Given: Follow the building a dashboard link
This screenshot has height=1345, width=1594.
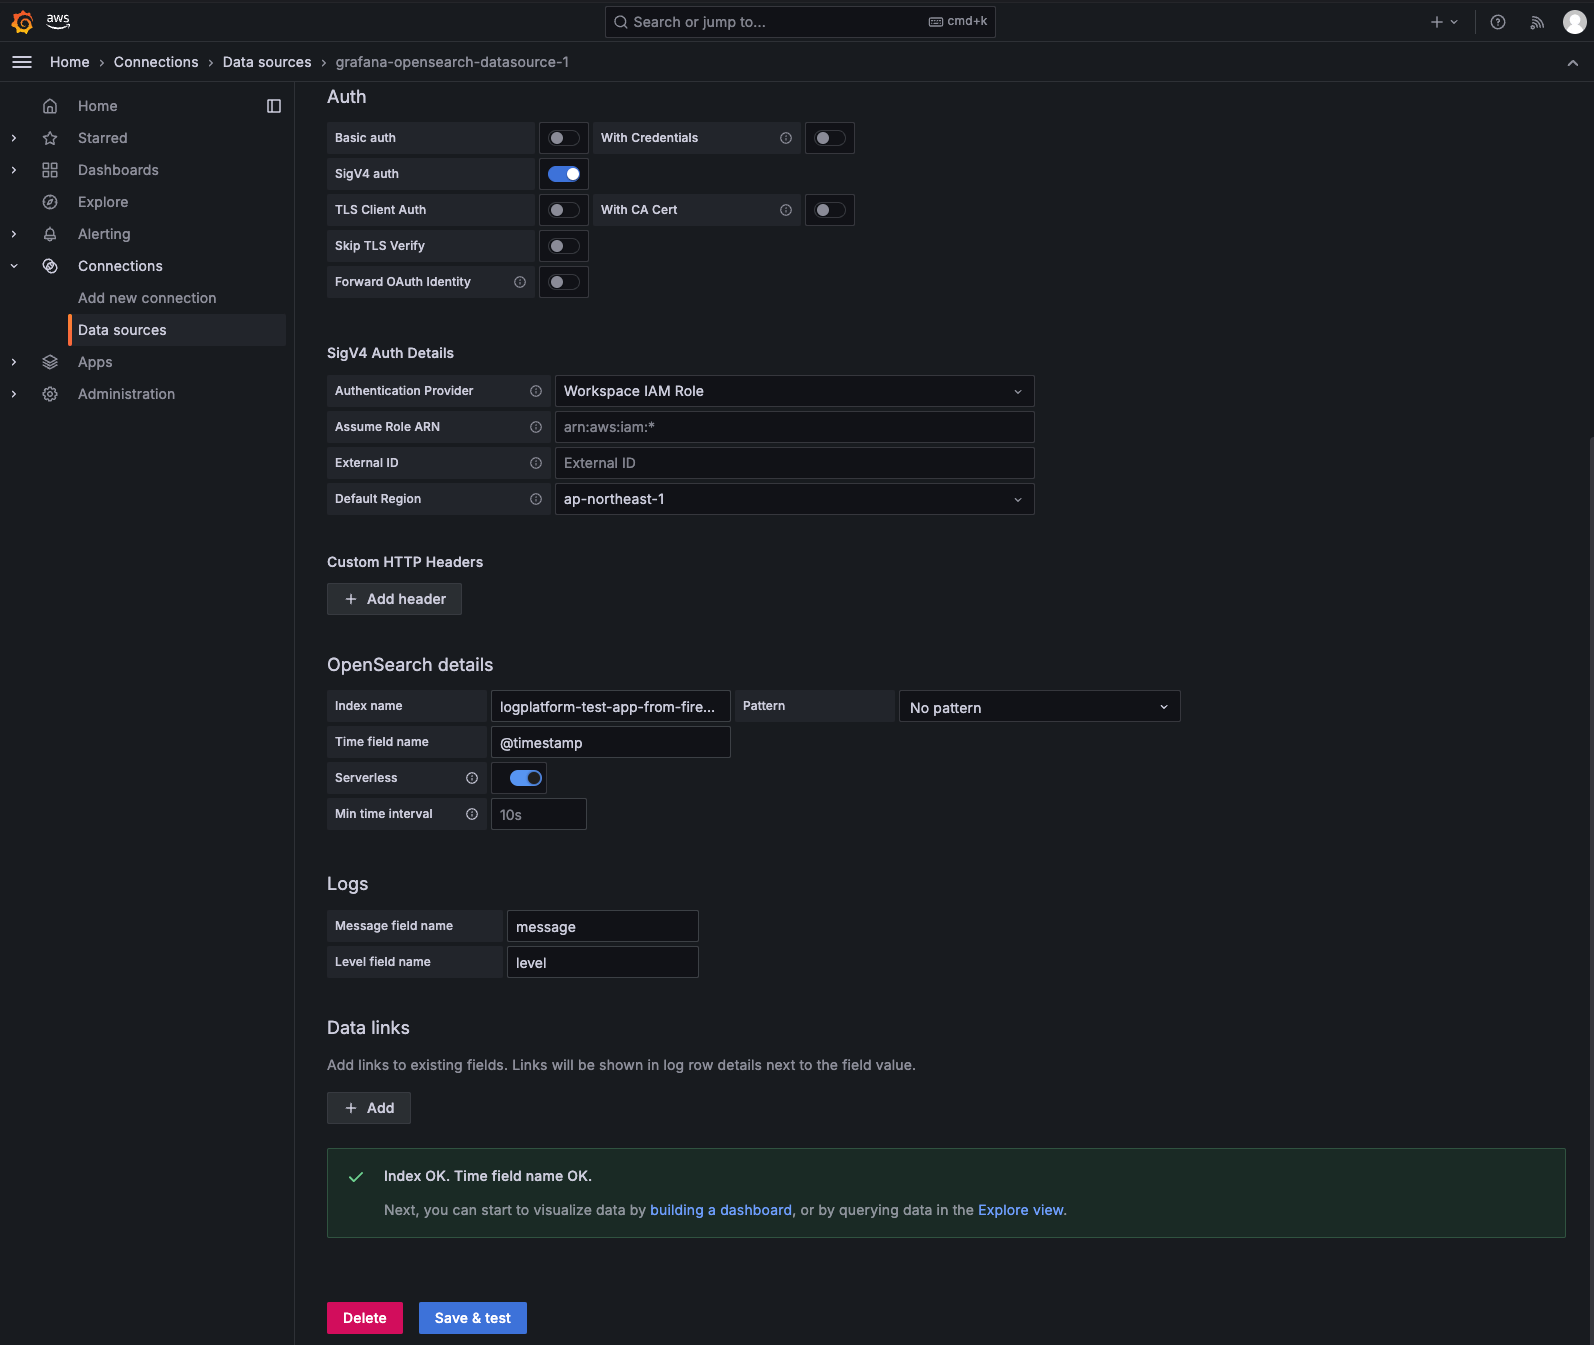Looking at the screenshot, I should coord(721,1210).
